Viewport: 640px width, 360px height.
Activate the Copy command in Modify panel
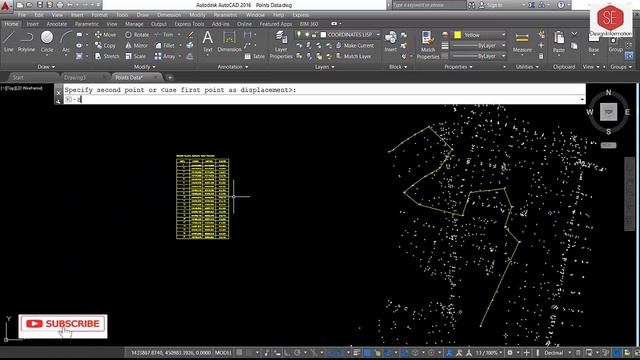click(105, 46)
